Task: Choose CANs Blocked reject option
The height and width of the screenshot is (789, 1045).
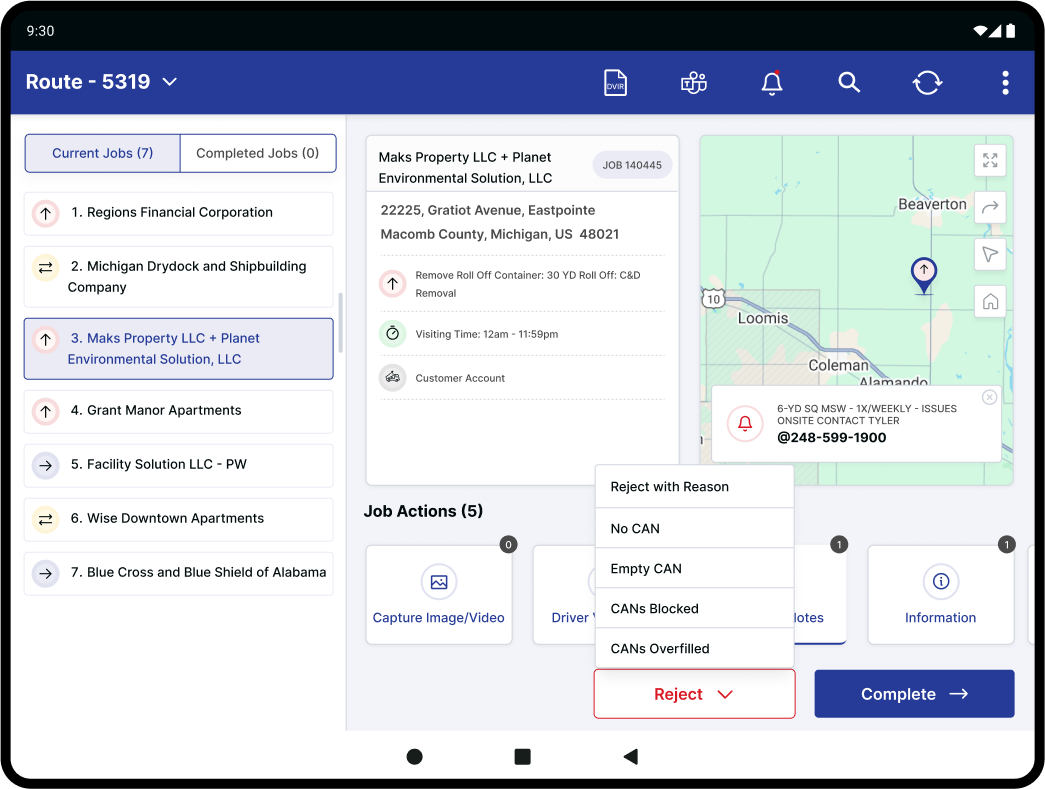Action: pyautogui.click(x=694, y=608)
